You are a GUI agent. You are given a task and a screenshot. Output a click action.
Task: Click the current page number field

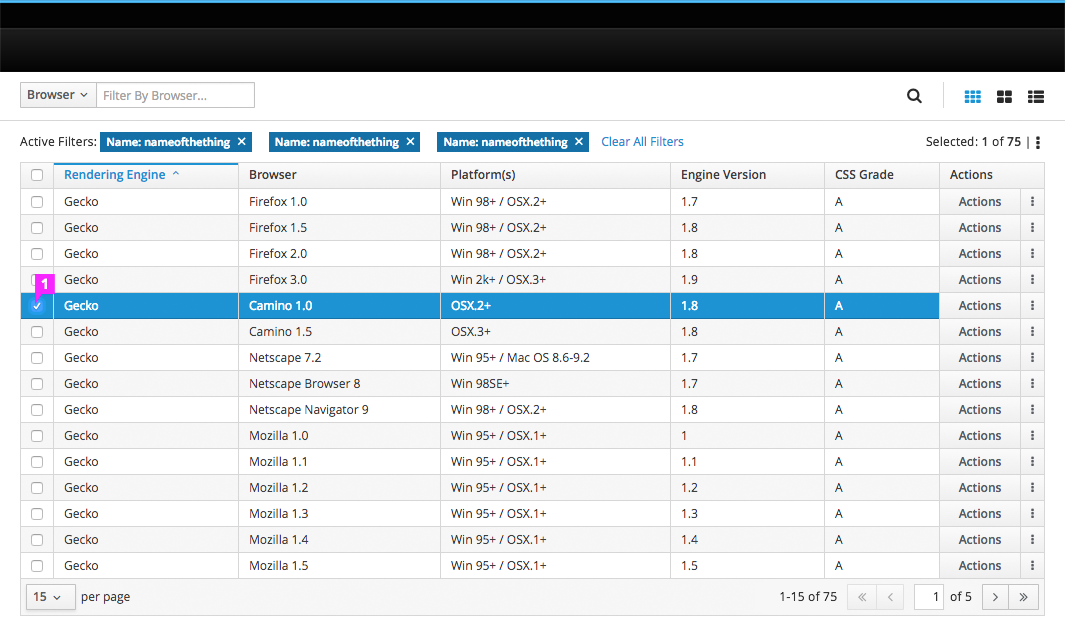point(928,597)
